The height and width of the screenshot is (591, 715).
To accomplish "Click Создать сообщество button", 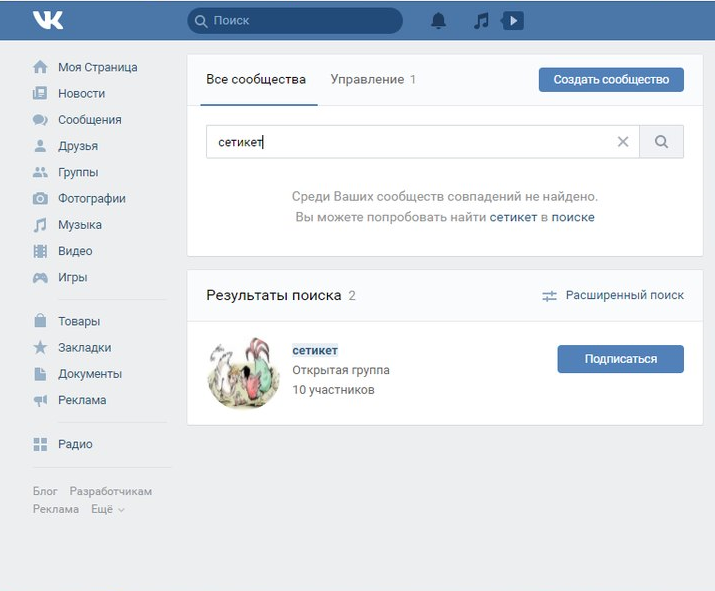I will coord(611,80).
